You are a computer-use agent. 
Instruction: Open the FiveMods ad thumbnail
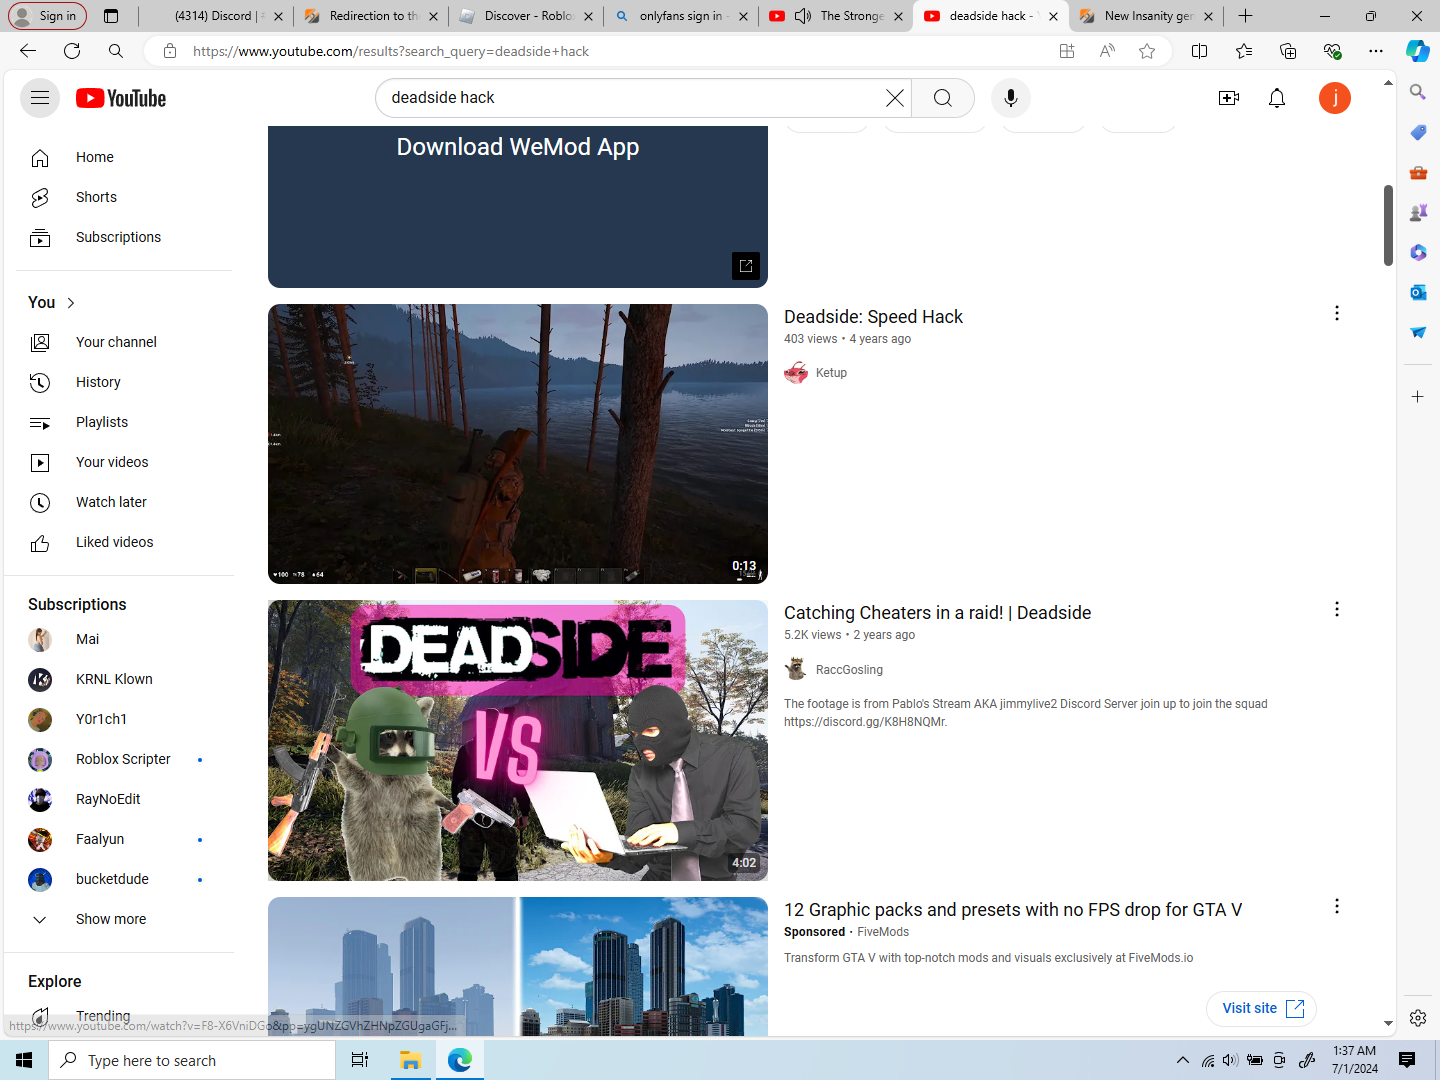(x=518, y=966)
